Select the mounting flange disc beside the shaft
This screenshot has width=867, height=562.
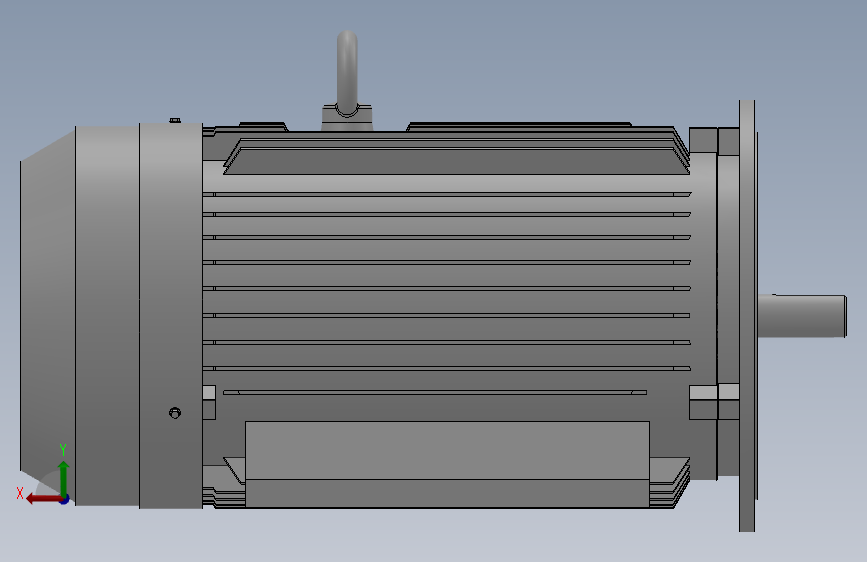[x=747, y=316]
